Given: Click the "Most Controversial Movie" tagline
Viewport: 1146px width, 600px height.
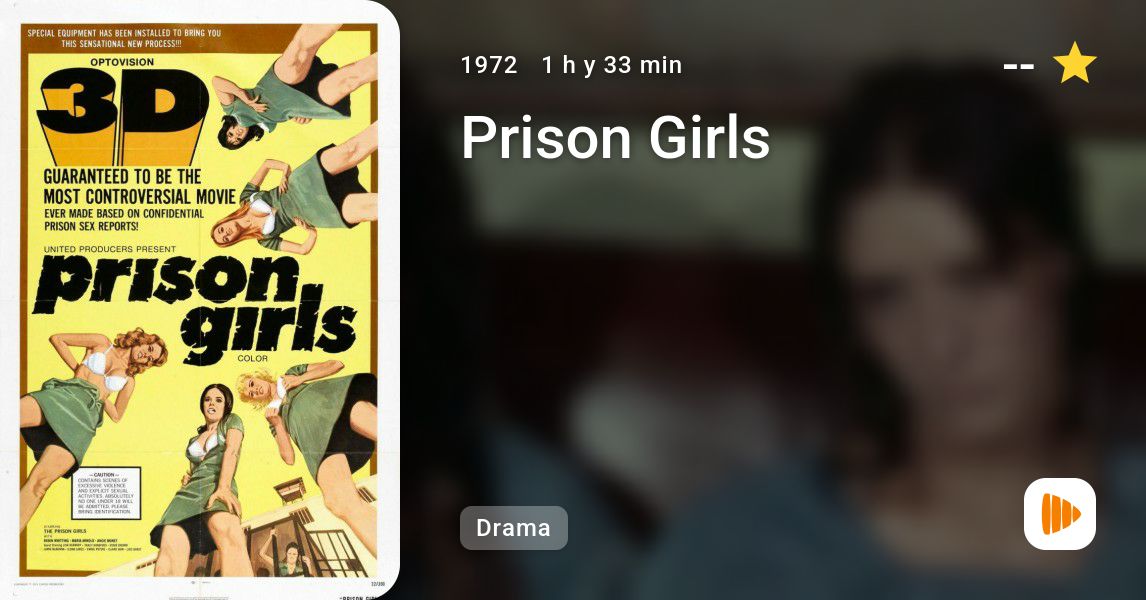Looking at the screenshot, I should [x=140, y=197].
